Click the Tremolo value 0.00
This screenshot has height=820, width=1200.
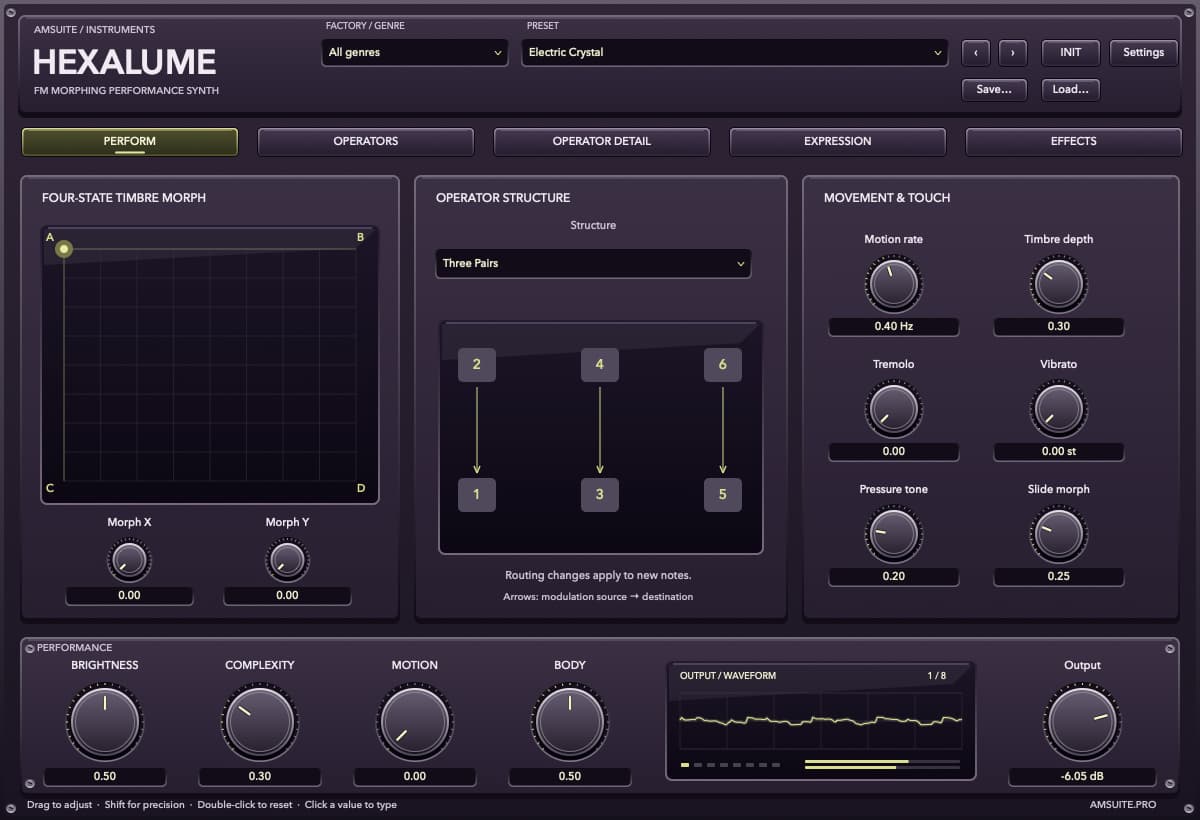(x=894, y=451)
